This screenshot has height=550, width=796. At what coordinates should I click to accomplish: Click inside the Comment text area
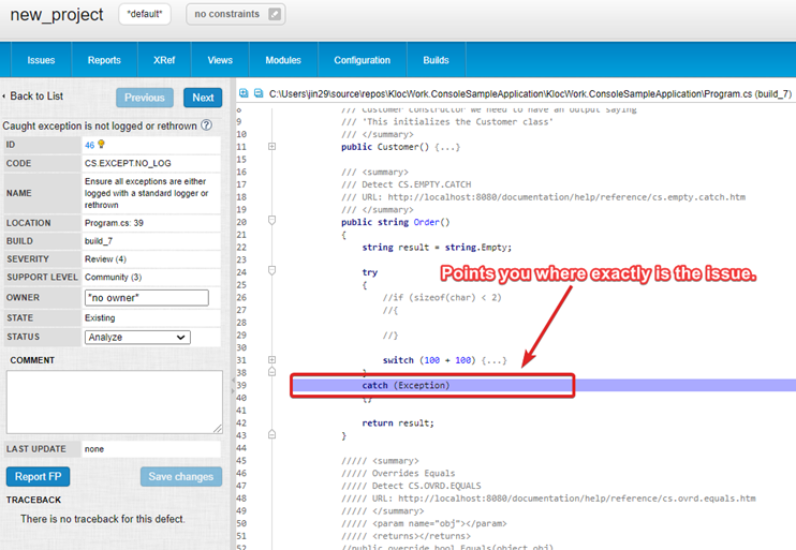coord(114,402)
